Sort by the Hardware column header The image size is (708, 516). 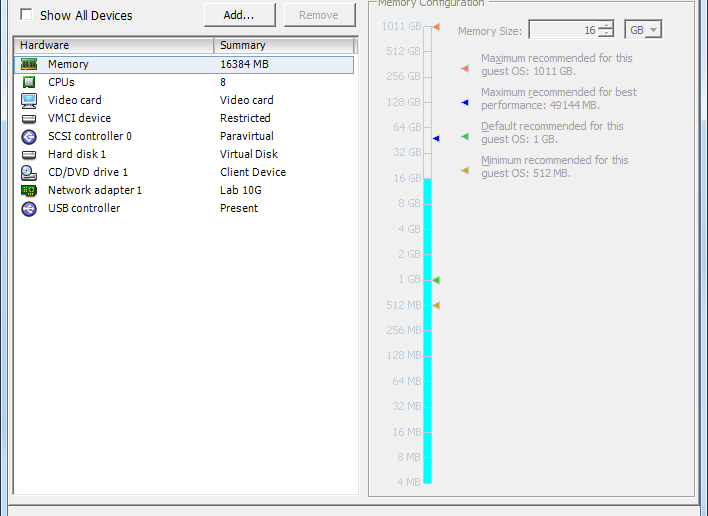pos(114,45)
